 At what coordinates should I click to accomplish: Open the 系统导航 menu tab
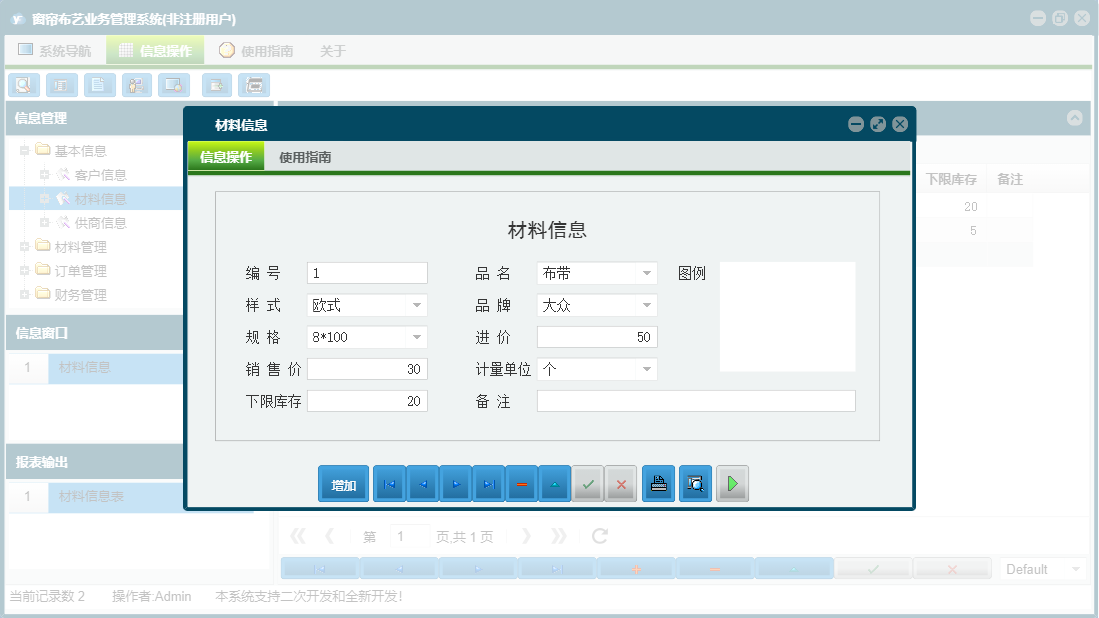coord(55,50)
